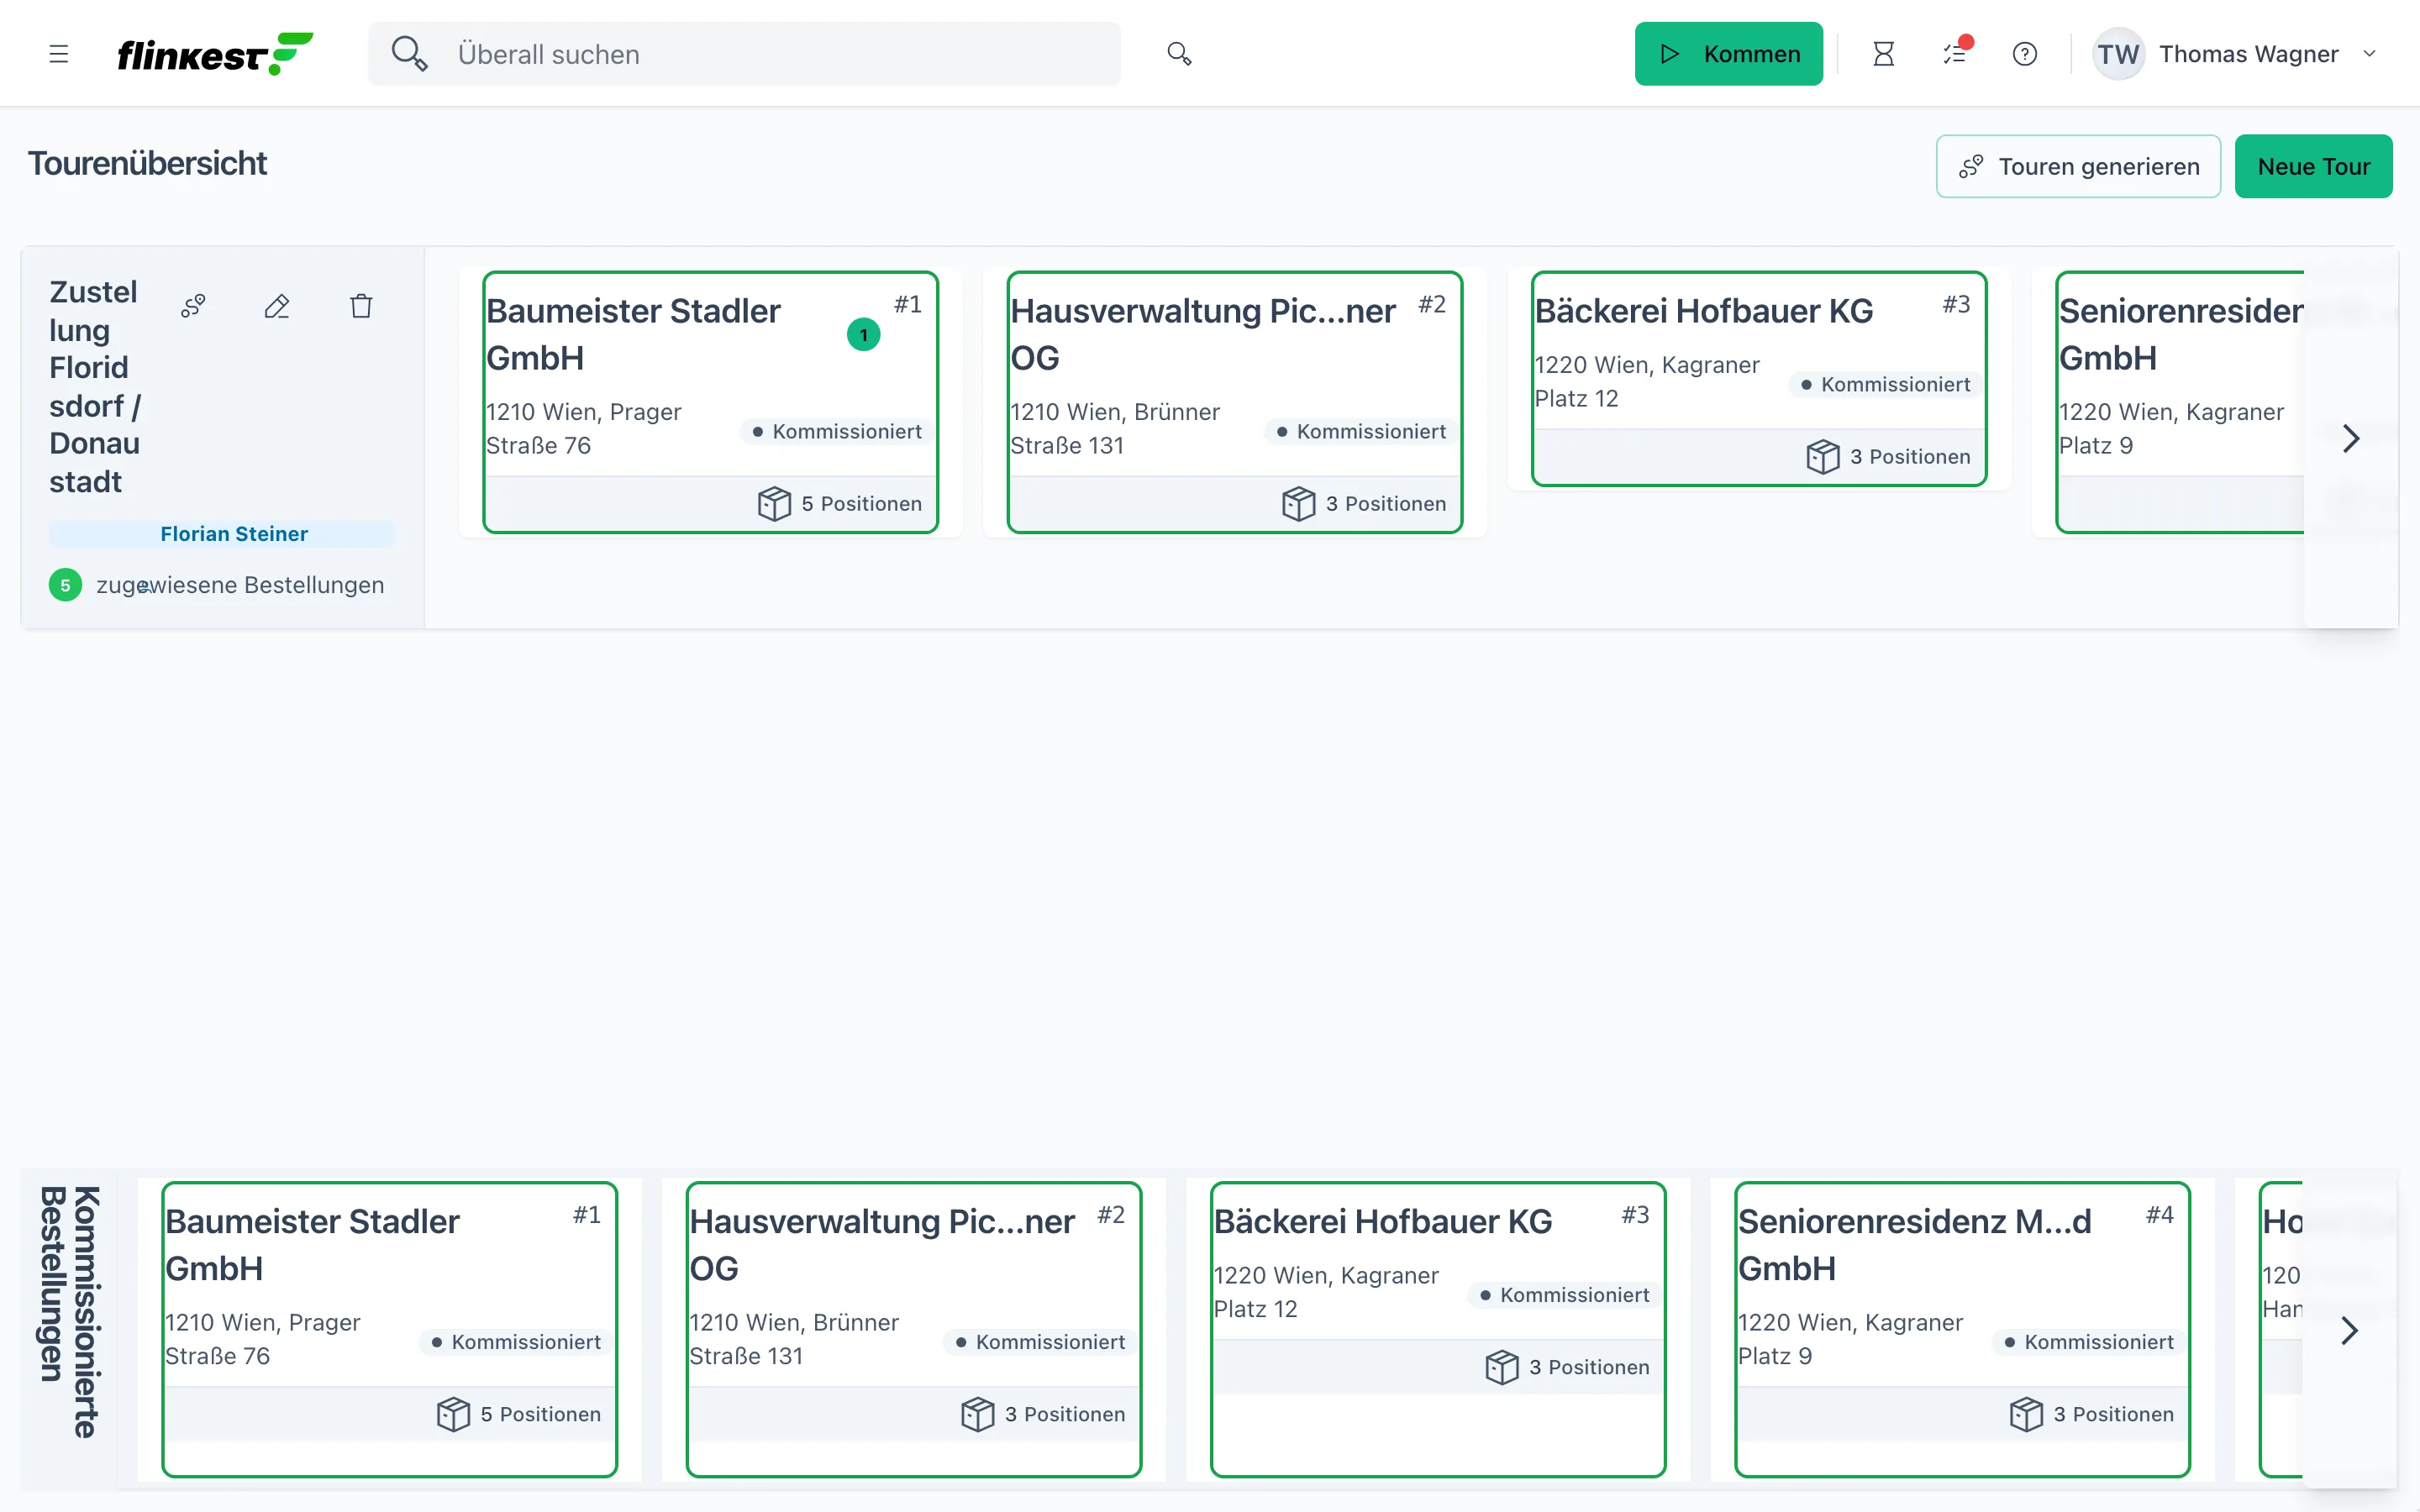The height and width of the screenshot is (1512, 2420).
Task: Click the Kommen clock-in button
Action: [1729, 54]
